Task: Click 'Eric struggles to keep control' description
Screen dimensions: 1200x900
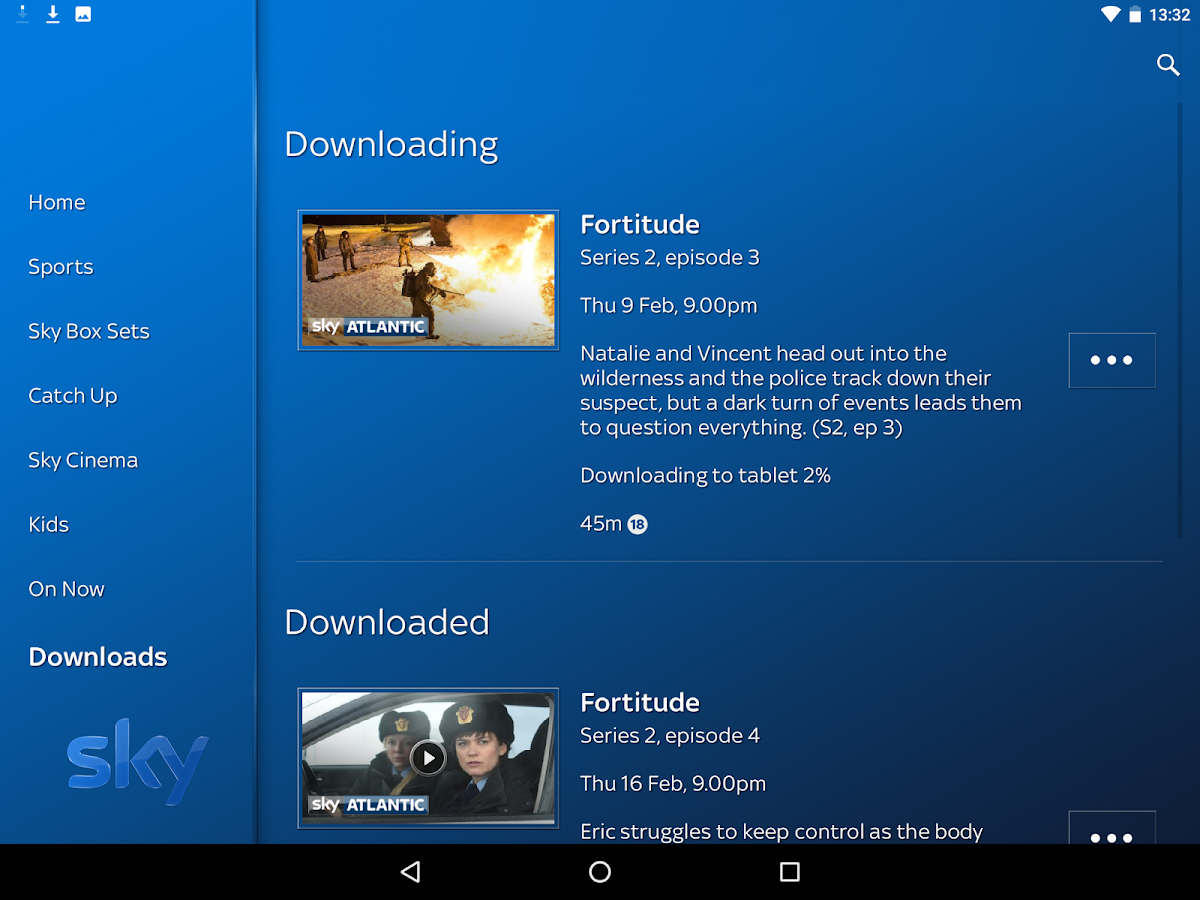Action: pos(782,832)
